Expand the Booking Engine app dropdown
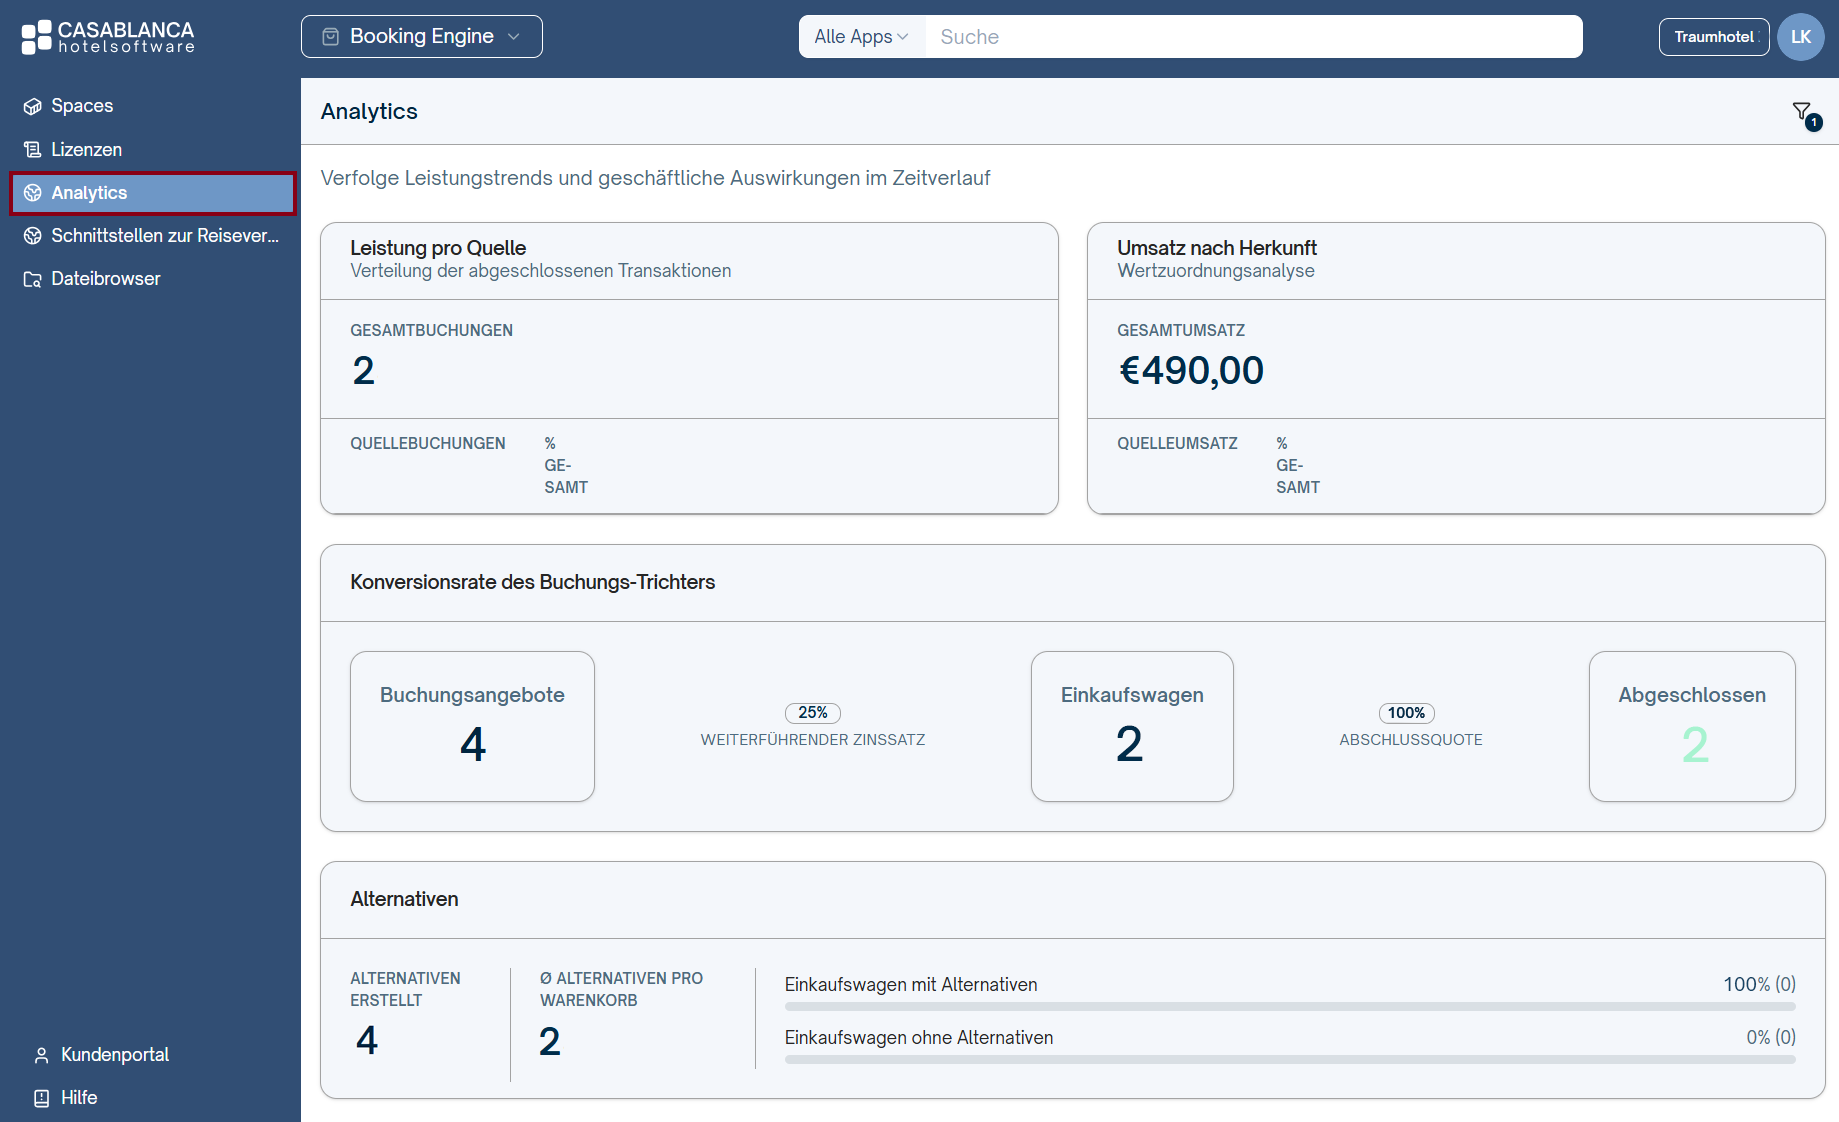Image resolution: width=1839 pixels, height=1122 pixels. click(422, 37)
